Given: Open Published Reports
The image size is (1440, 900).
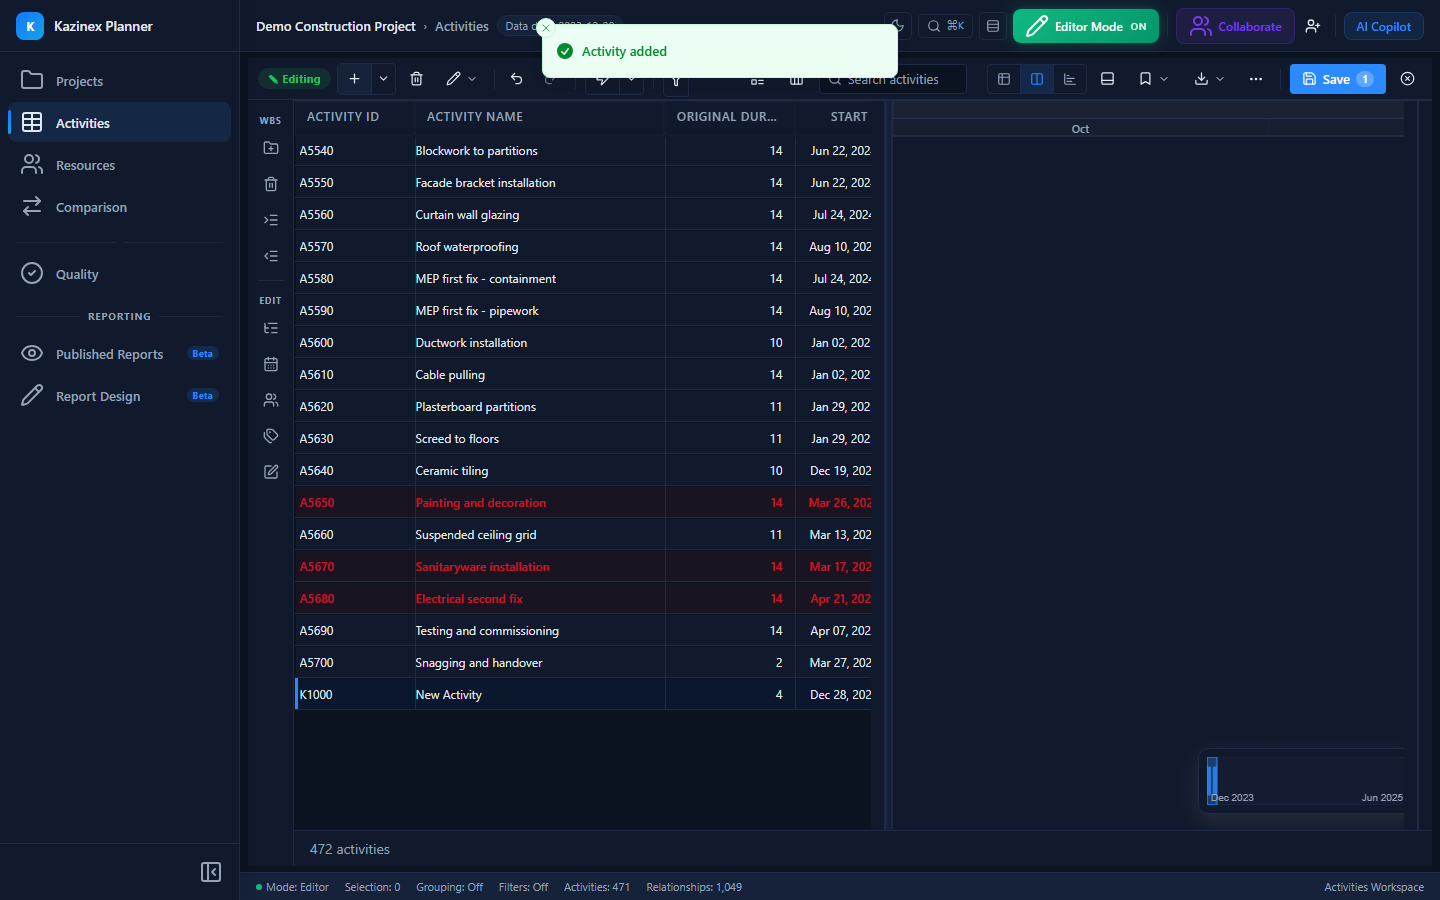Looking at the screenshot, I should (119, 354).
